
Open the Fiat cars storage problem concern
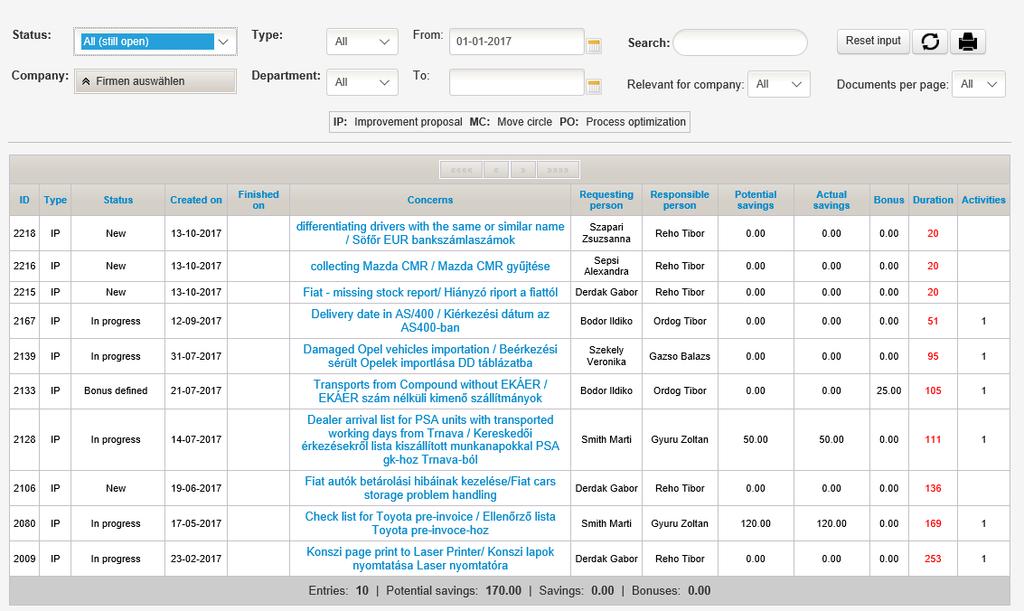tap(430, 488)
